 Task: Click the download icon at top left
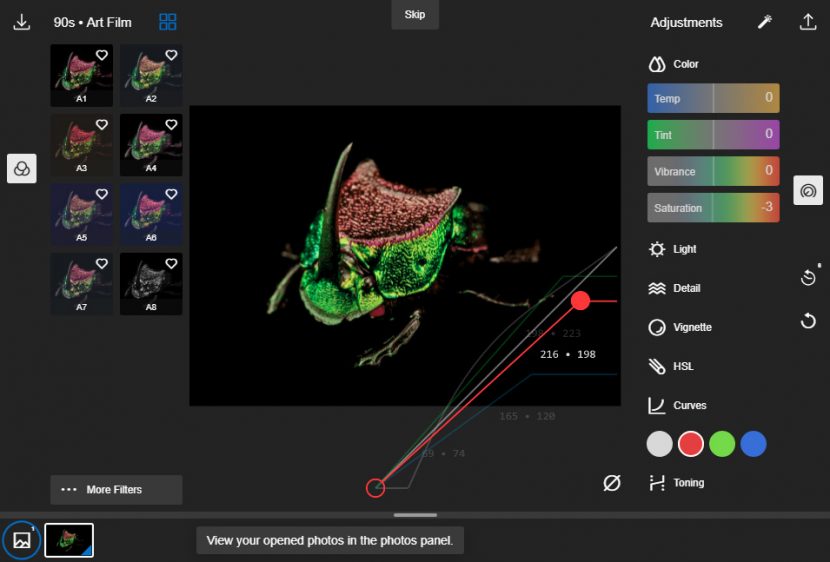pyautogui.click(x=22, y=22)
